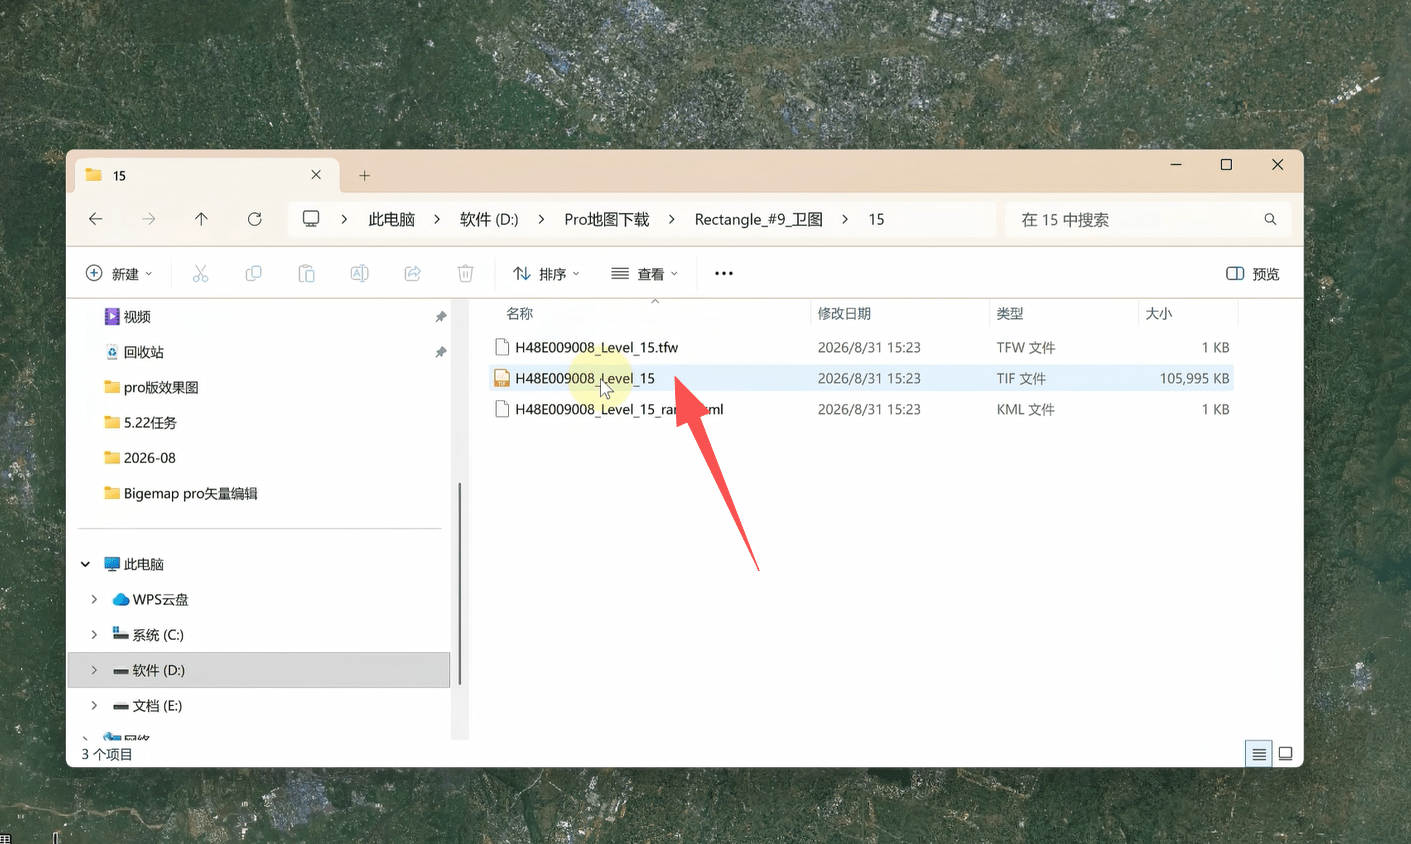Screen dimensions: 1411x844
Task: Click the icon of the .tfw file
Action: click(502, 347)
